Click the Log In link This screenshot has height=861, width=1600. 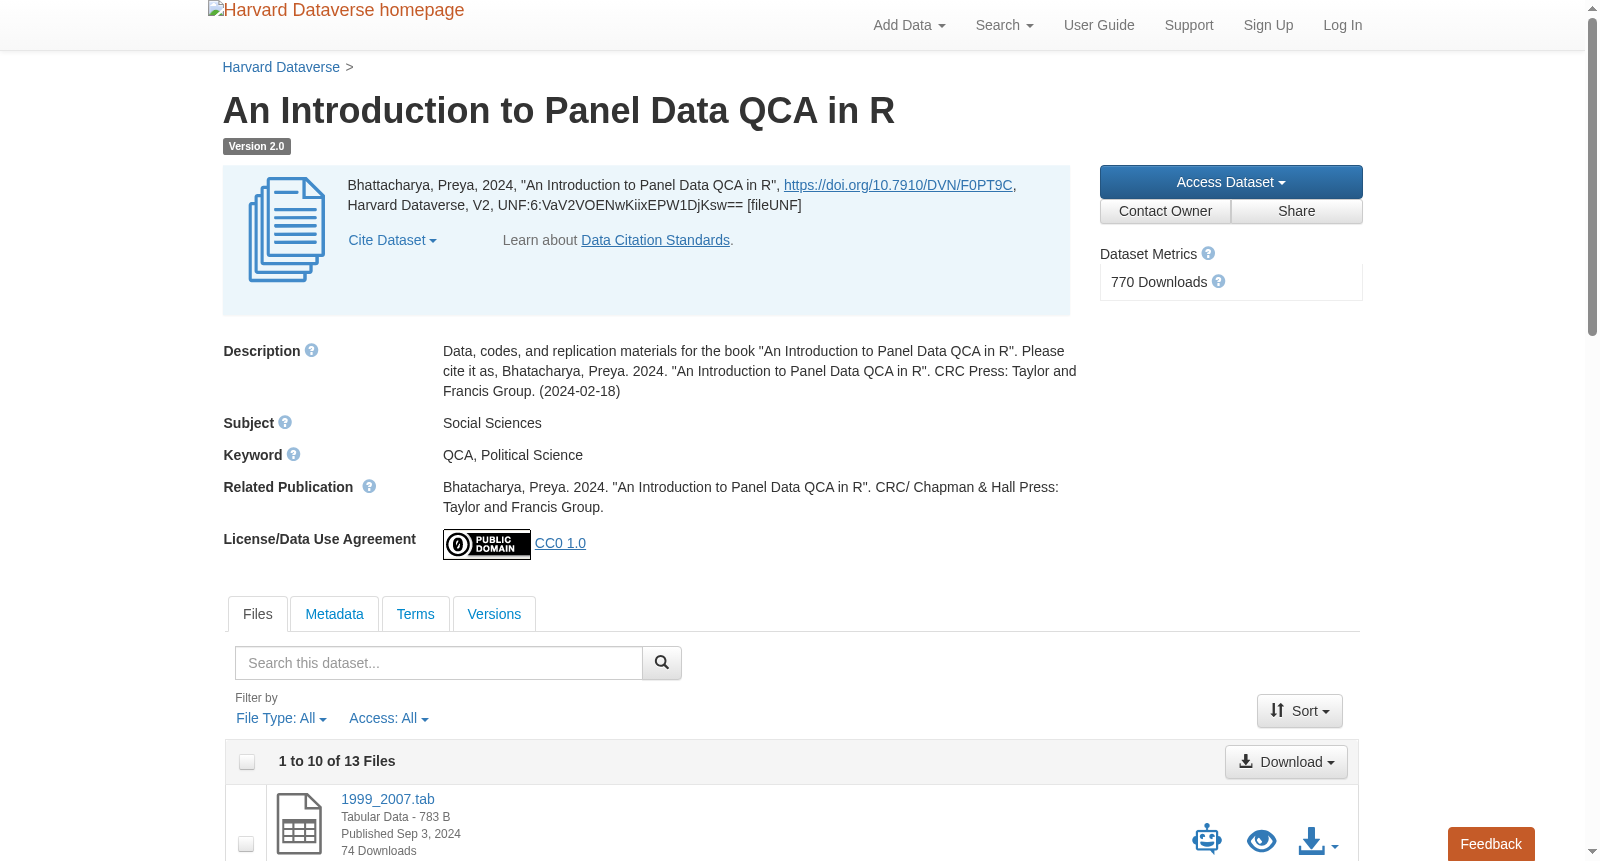click(x=1343, y=25)
